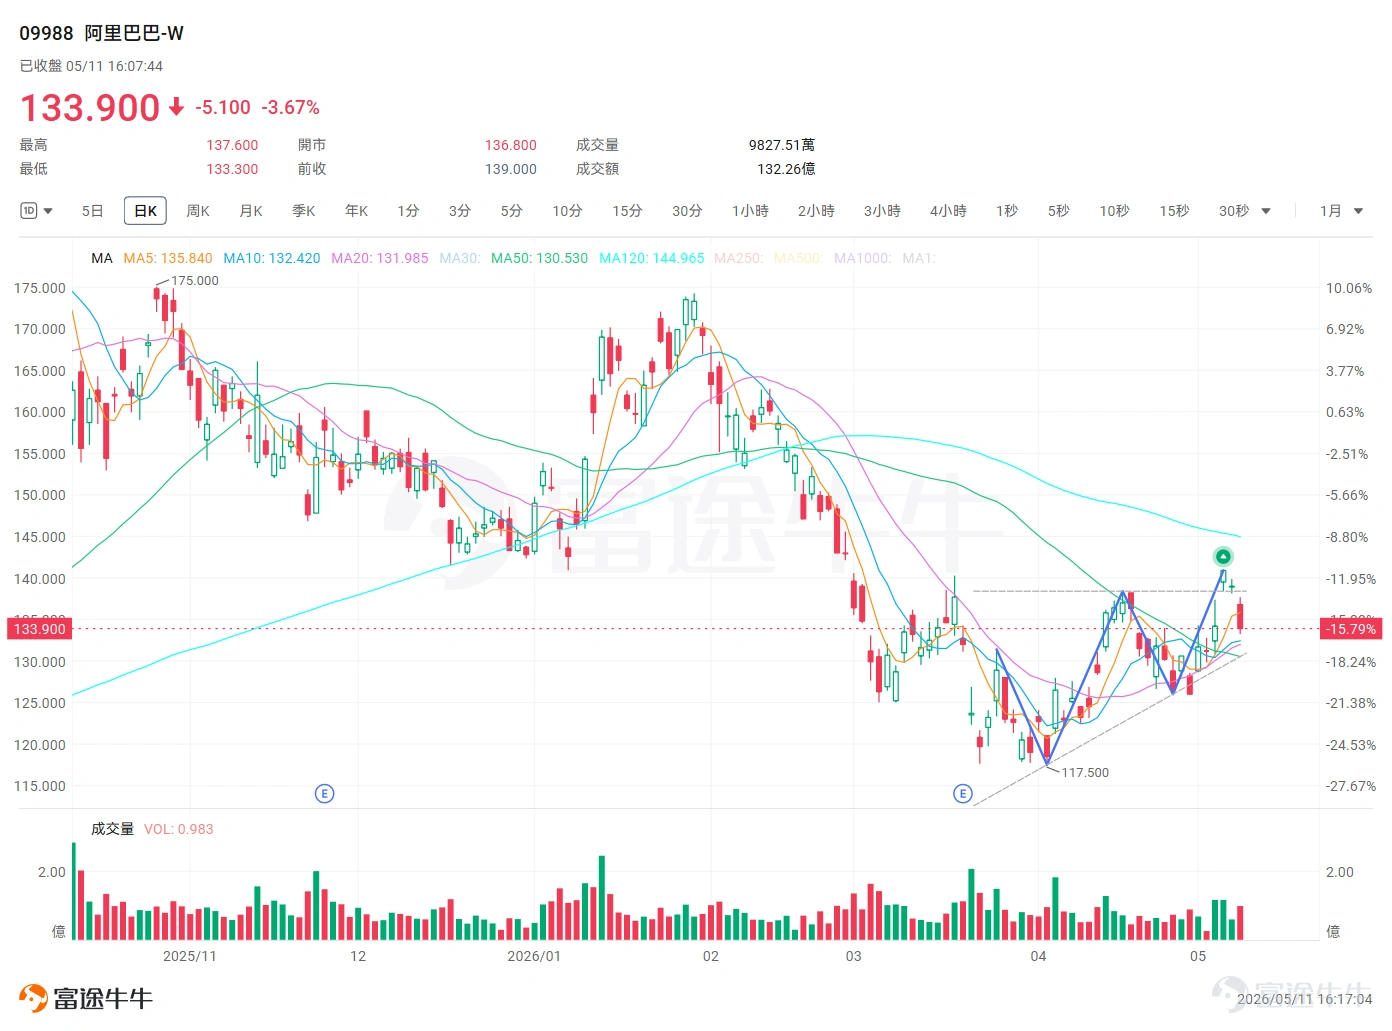Select the 10秒 interval

[1114, 211]
